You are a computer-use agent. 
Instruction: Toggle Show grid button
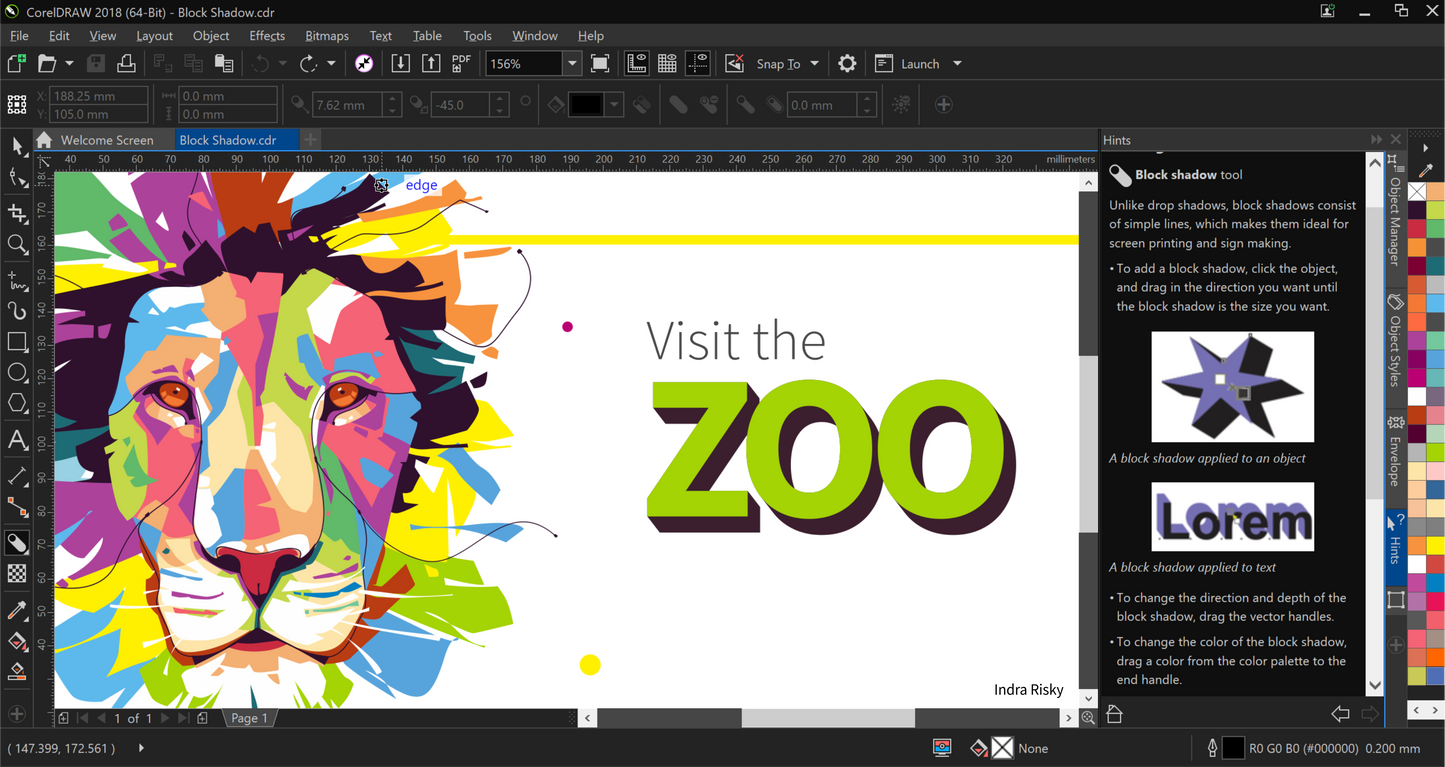(x=667, y=63)
